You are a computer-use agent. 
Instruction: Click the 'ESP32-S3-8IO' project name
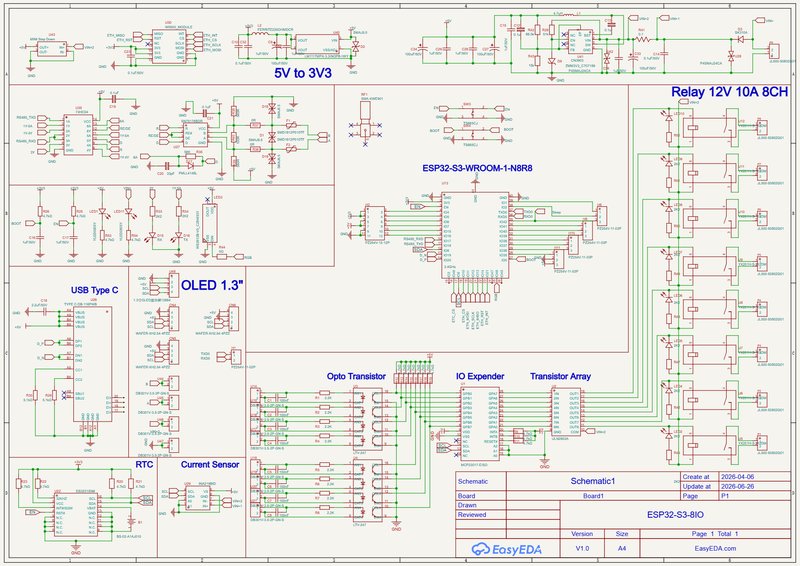pos(675,515)
